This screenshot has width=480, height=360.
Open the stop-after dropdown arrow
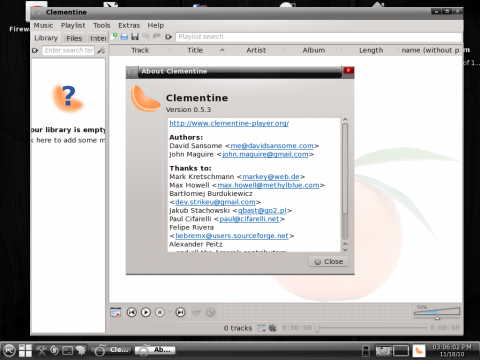point(169,312)
